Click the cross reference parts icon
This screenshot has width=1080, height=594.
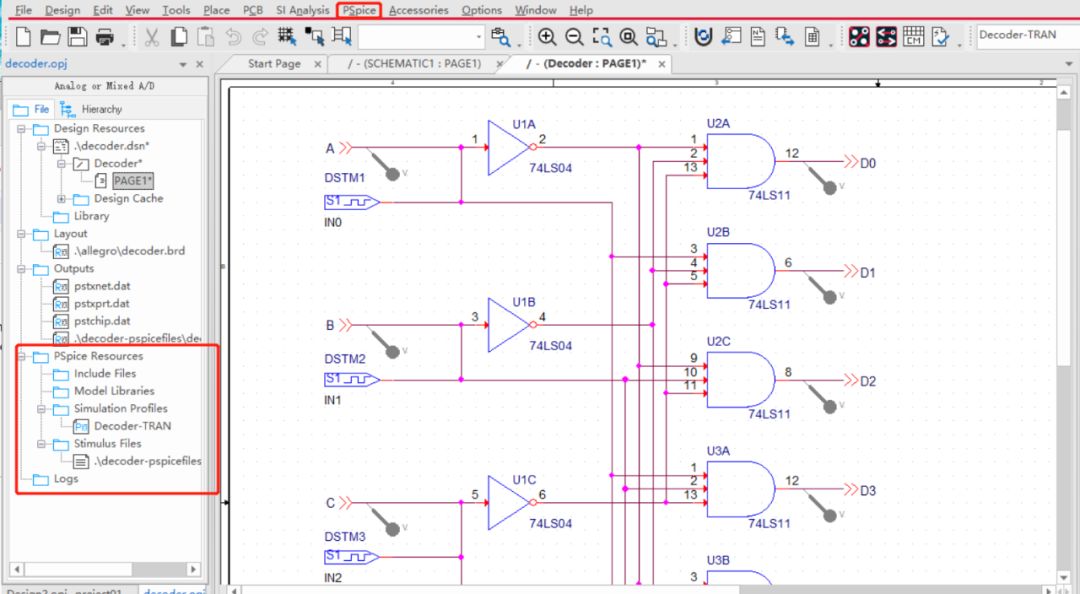(785, 36)
